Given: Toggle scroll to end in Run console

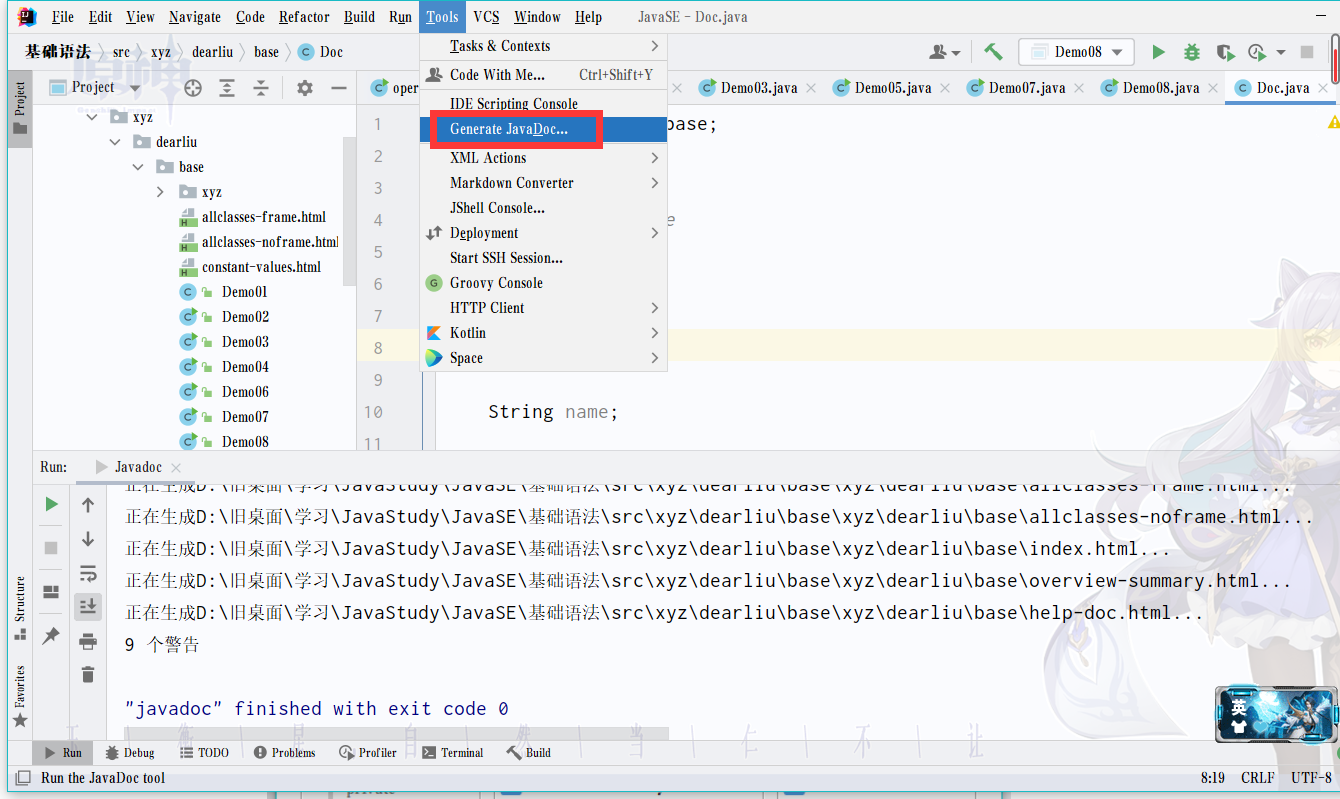Looking at the screenshot, I should [88, 606].
